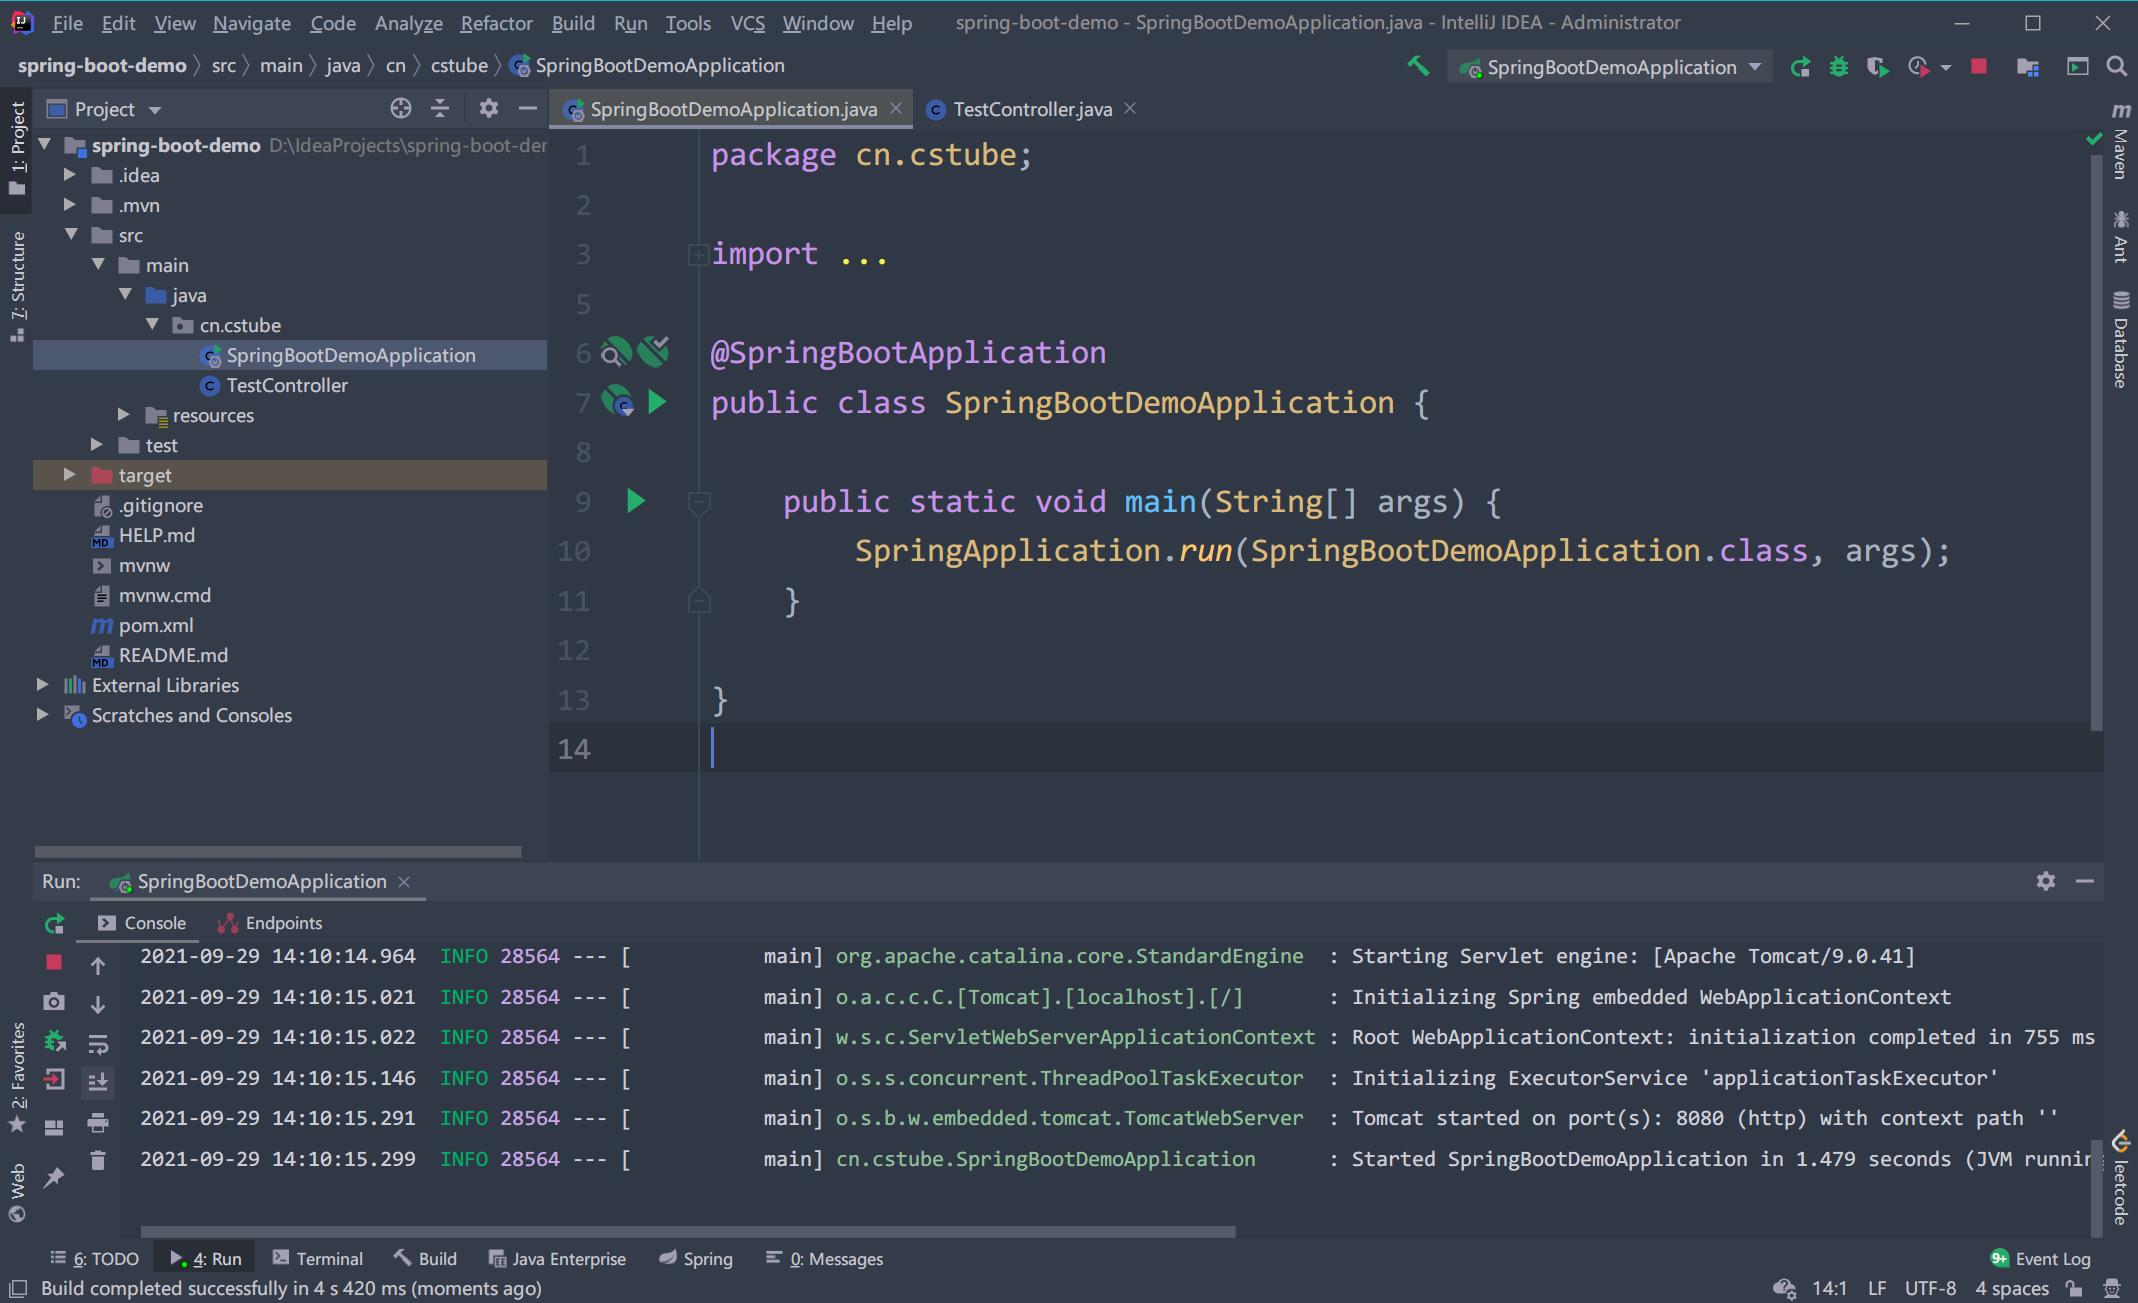Open the Spring tool window button

point(696,1259)
